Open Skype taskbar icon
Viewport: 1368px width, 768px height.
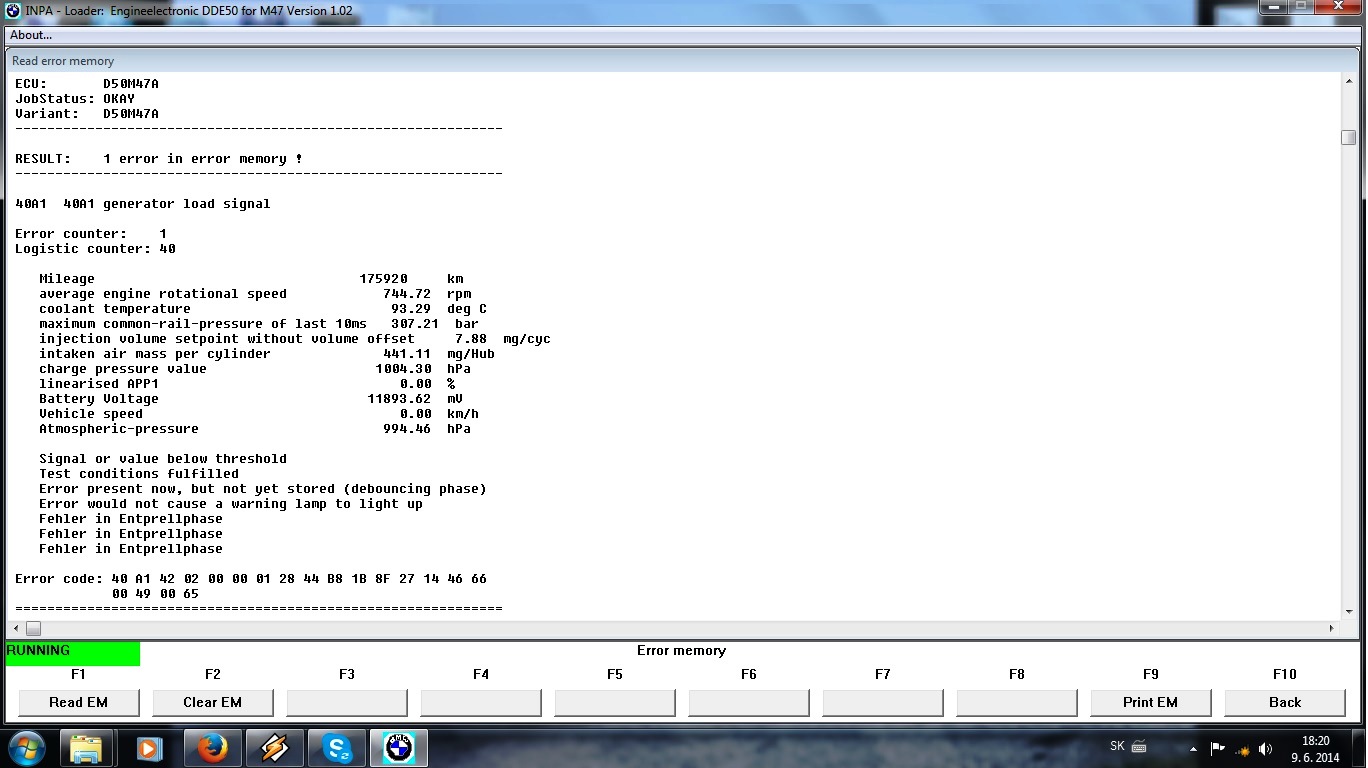pyautogui.click(x=337, y=748)
